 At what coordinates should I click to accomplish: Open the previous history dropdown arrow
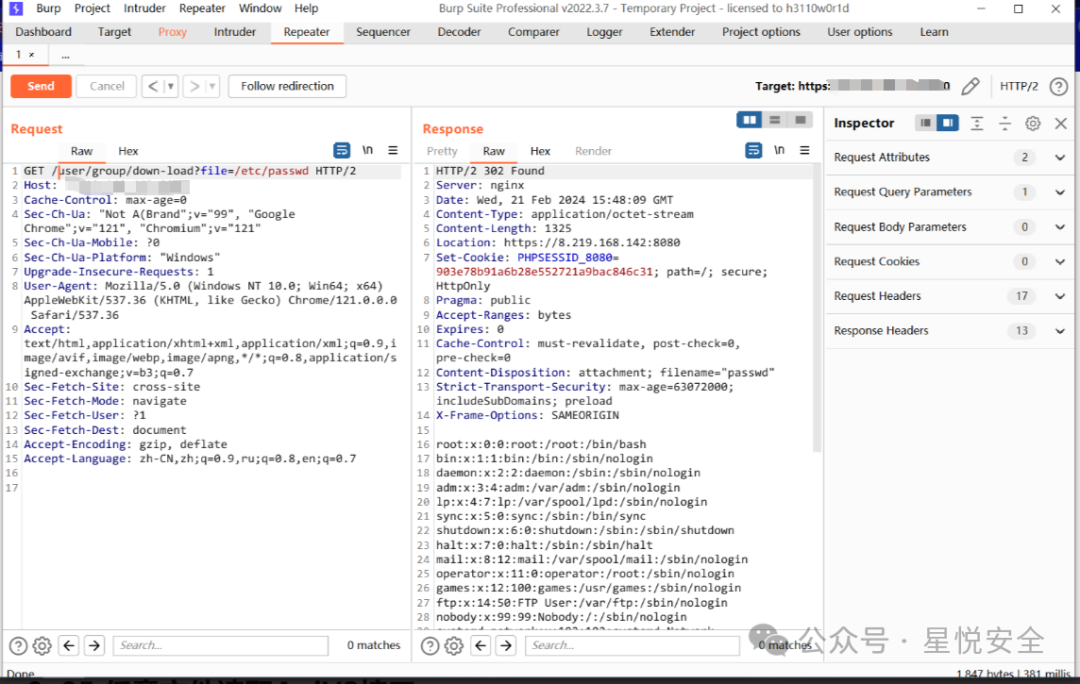pos(170,86)
